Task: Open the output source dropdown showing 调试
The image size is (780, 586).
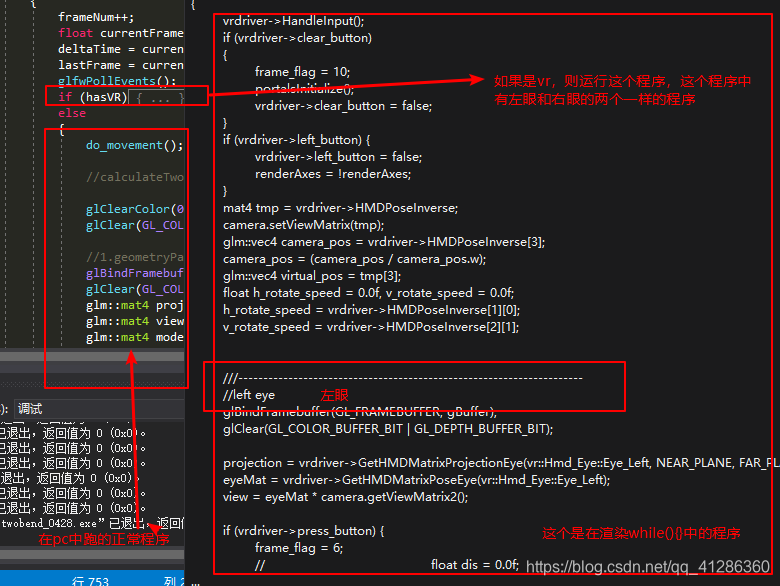Action: [99, 409]
